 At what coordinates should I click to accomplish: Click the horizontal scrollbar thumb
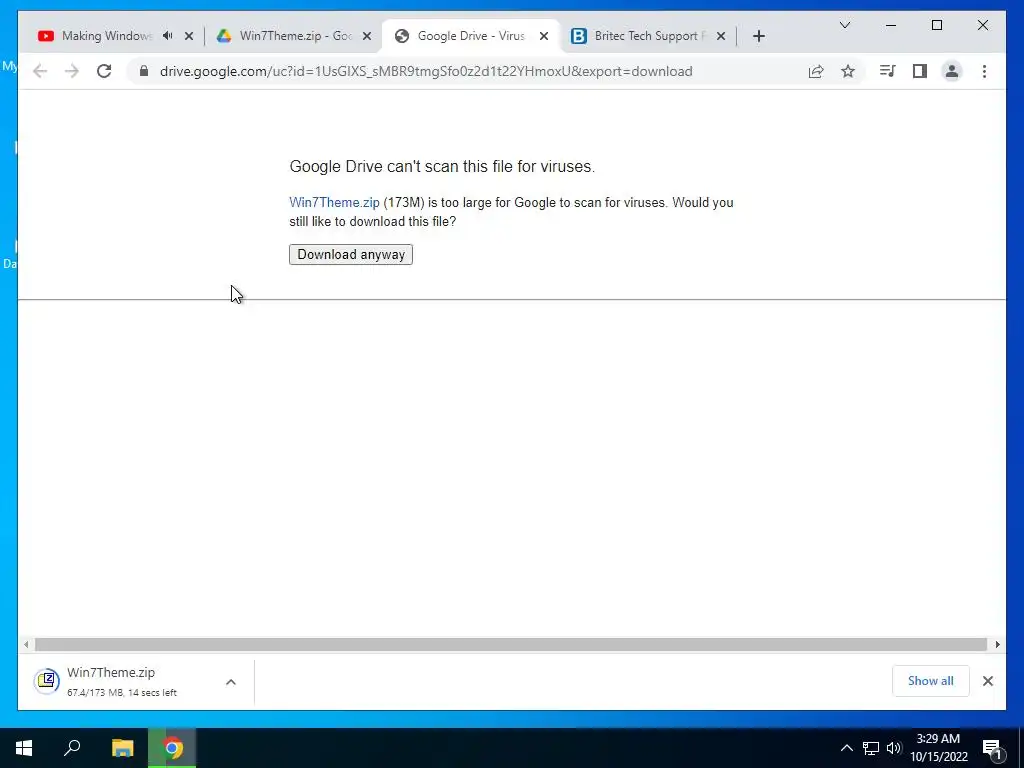pyautogui.click(x=511, y=645)
